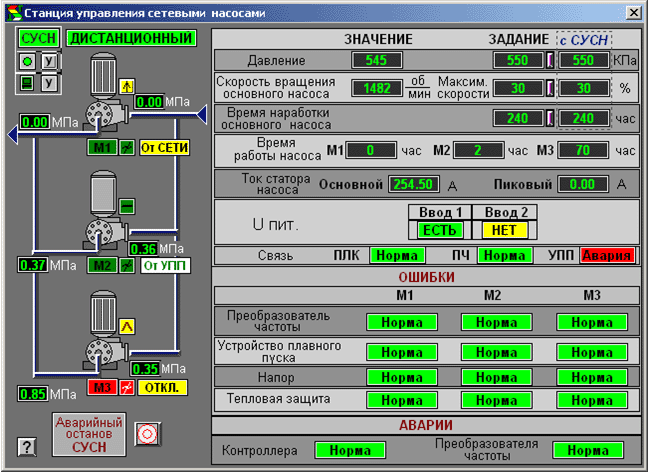Click the У button beside computer icon
Screen dimensions: 650x473
(x=50, y=83)
